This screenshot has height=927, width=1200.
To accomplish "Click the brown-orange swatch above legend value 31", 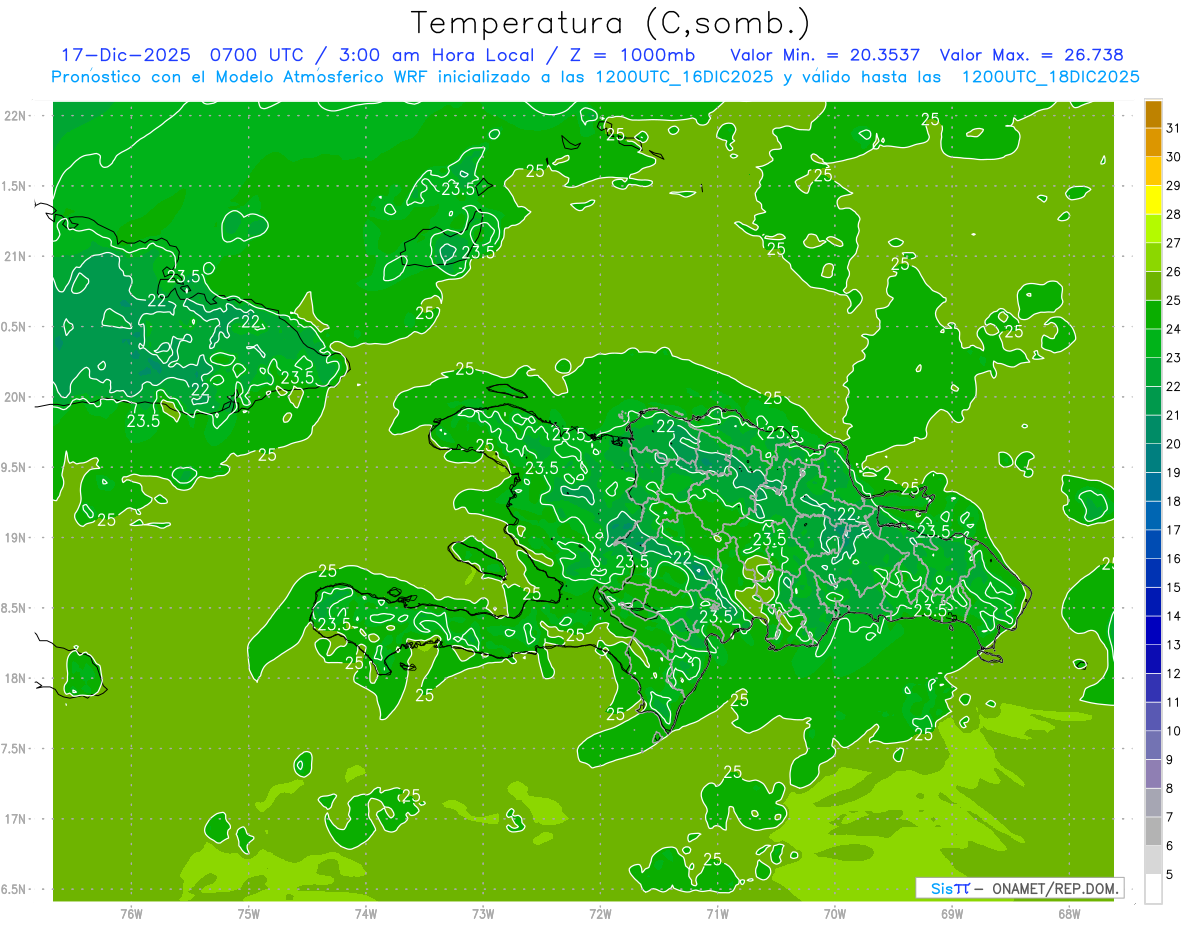I will click(1153, 114).
